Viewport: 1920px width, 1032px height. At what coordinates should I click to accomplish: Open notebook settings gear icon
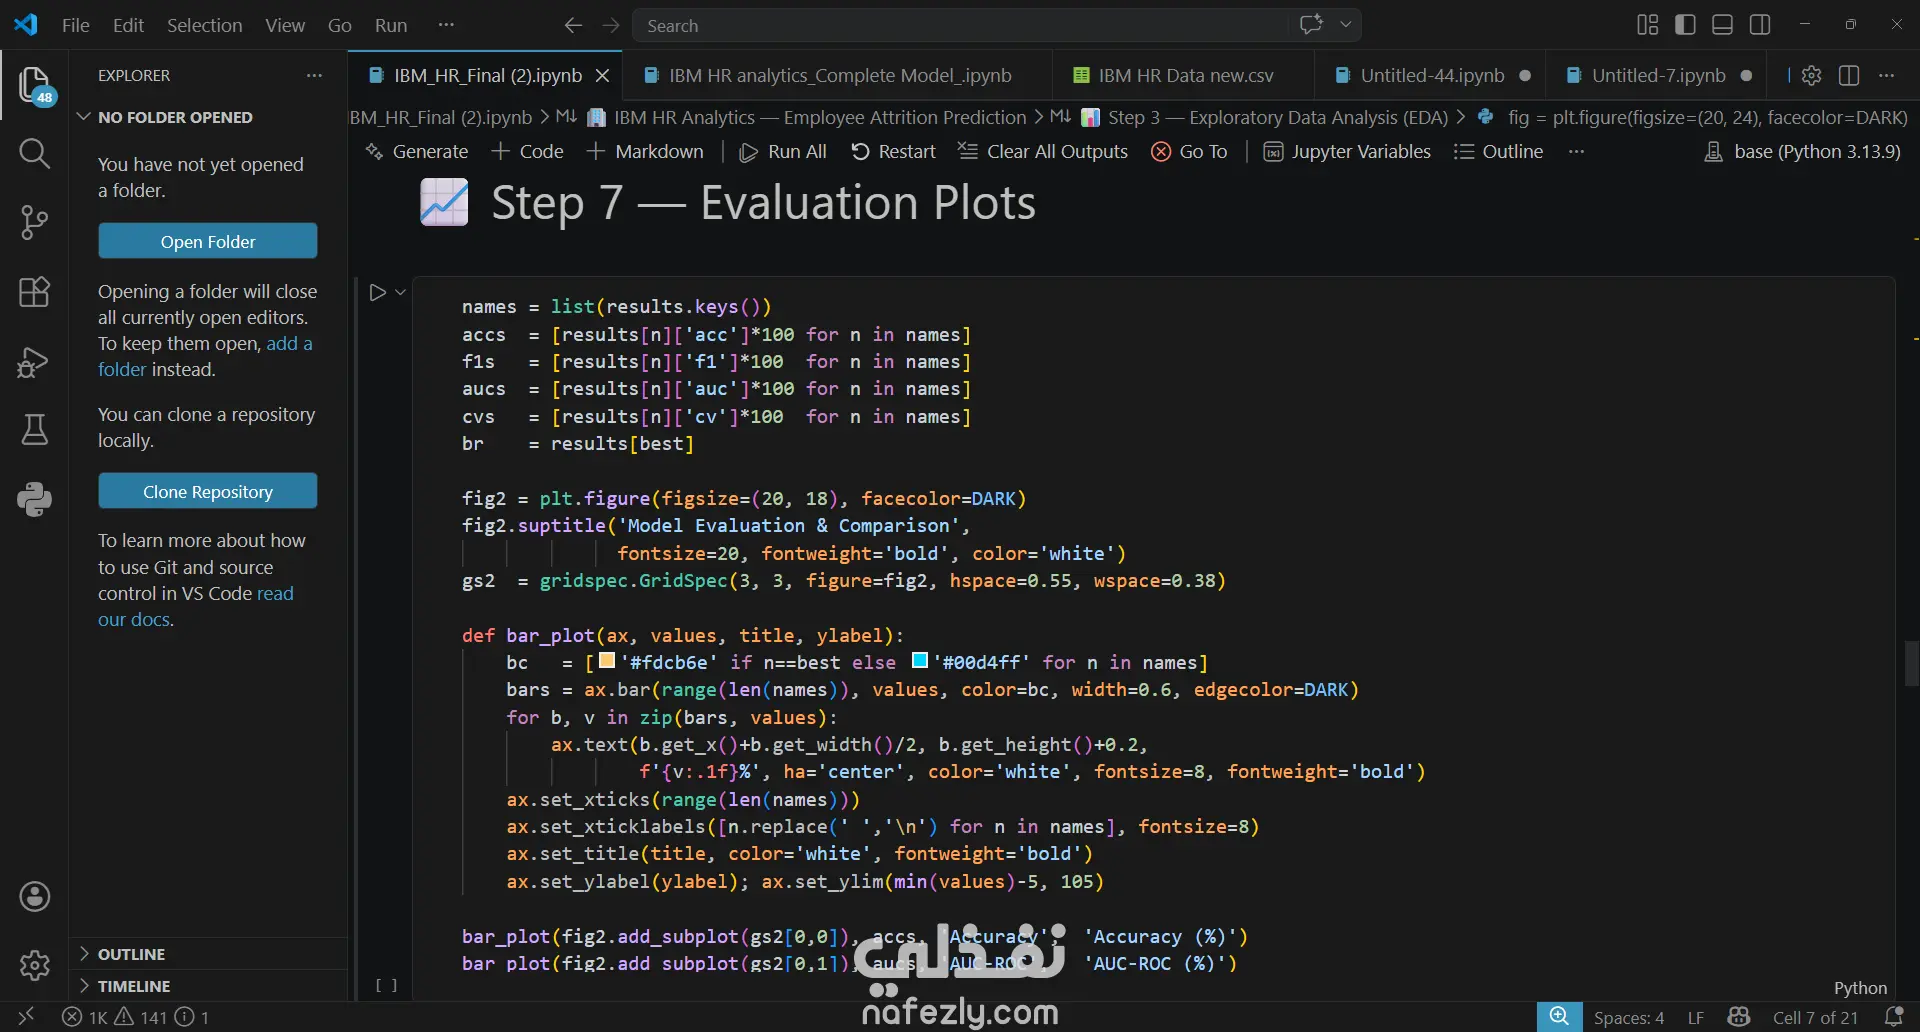[1811, 75]
